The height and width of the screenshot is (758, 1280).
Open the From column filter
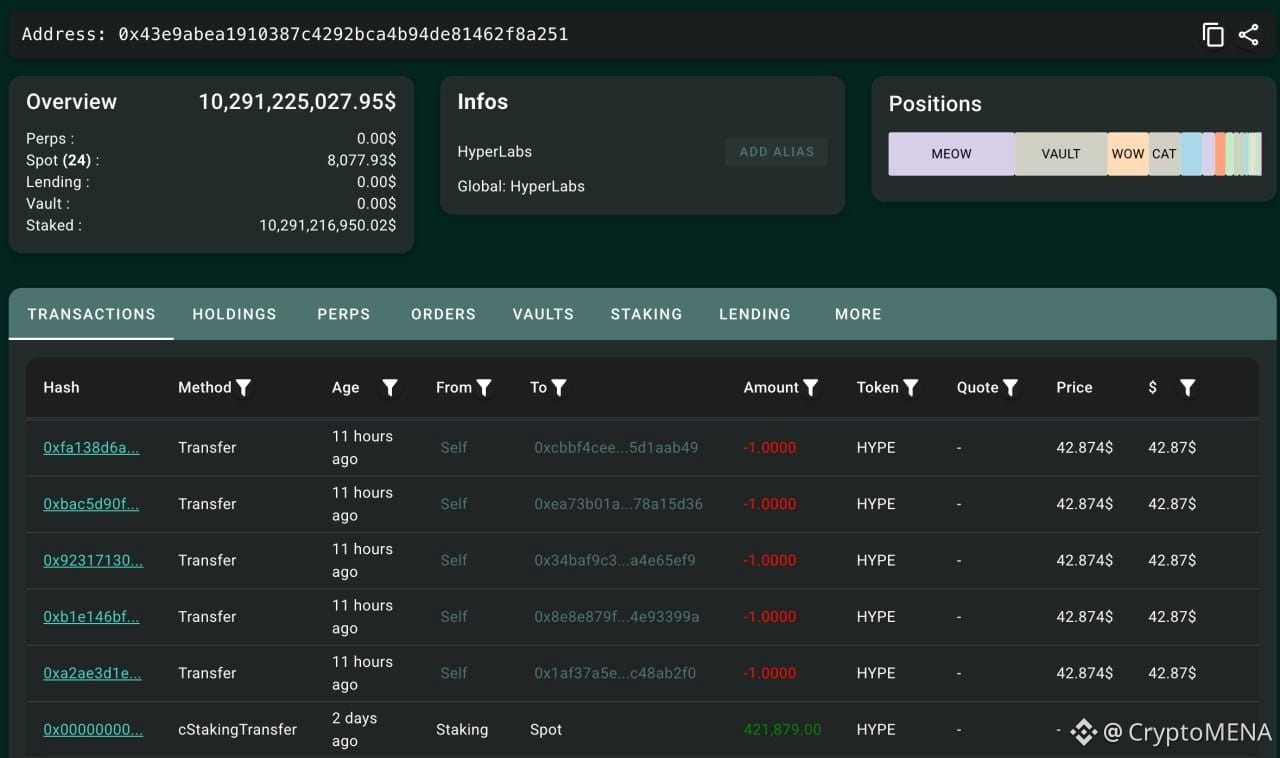pos(484,388)
